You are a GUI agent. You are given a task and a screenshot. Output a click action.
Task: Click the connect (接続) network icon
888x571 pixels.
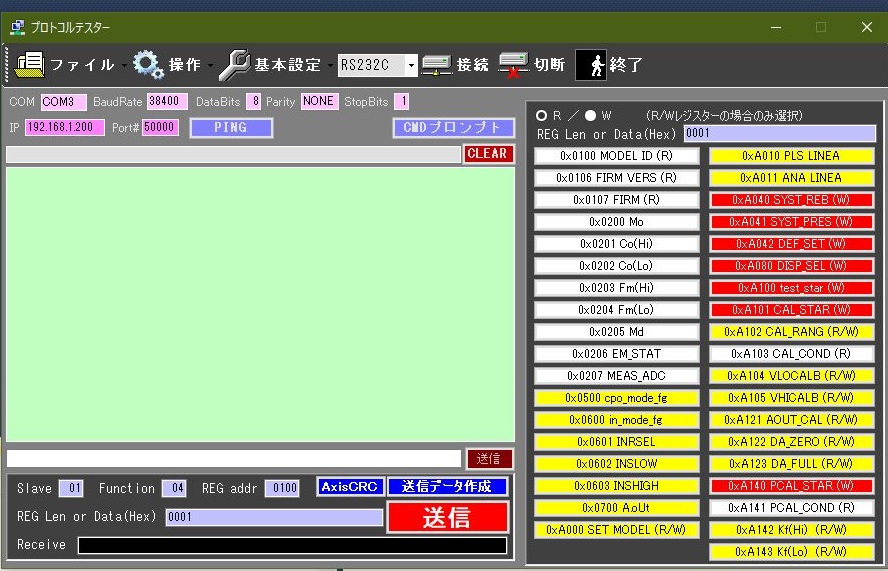pyautogui.click(x=437, y=65)
